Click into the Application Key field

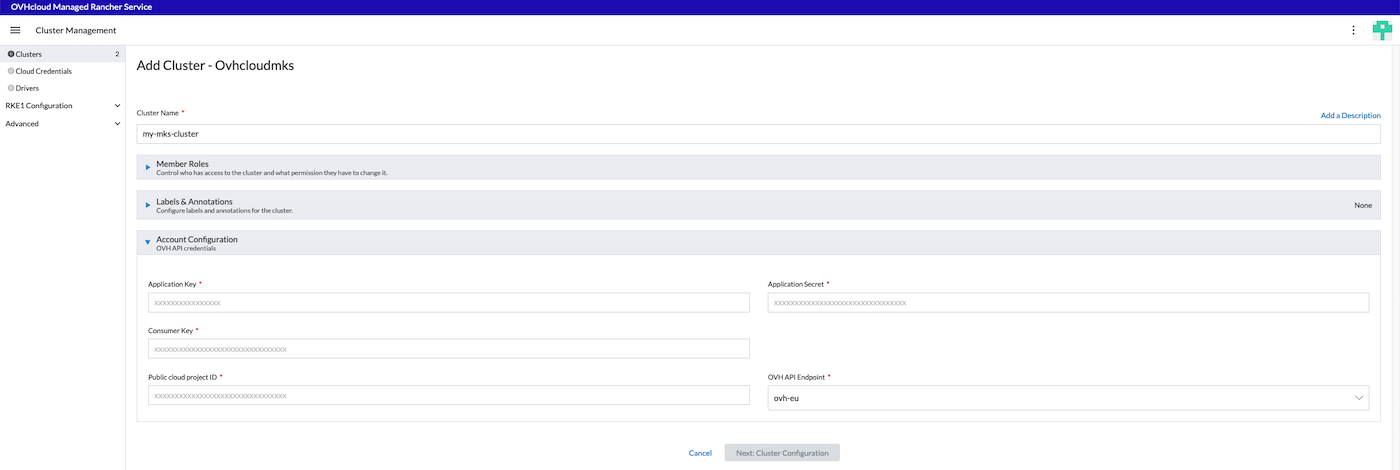[x=448, y=303]
